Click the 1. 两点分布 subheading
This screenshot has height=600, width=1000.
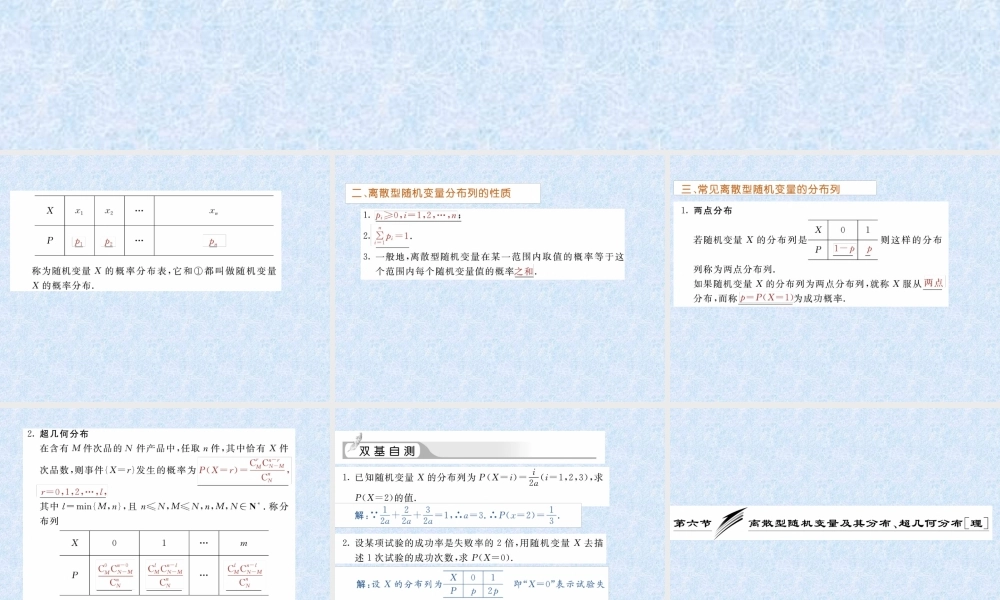coord(707,211)
